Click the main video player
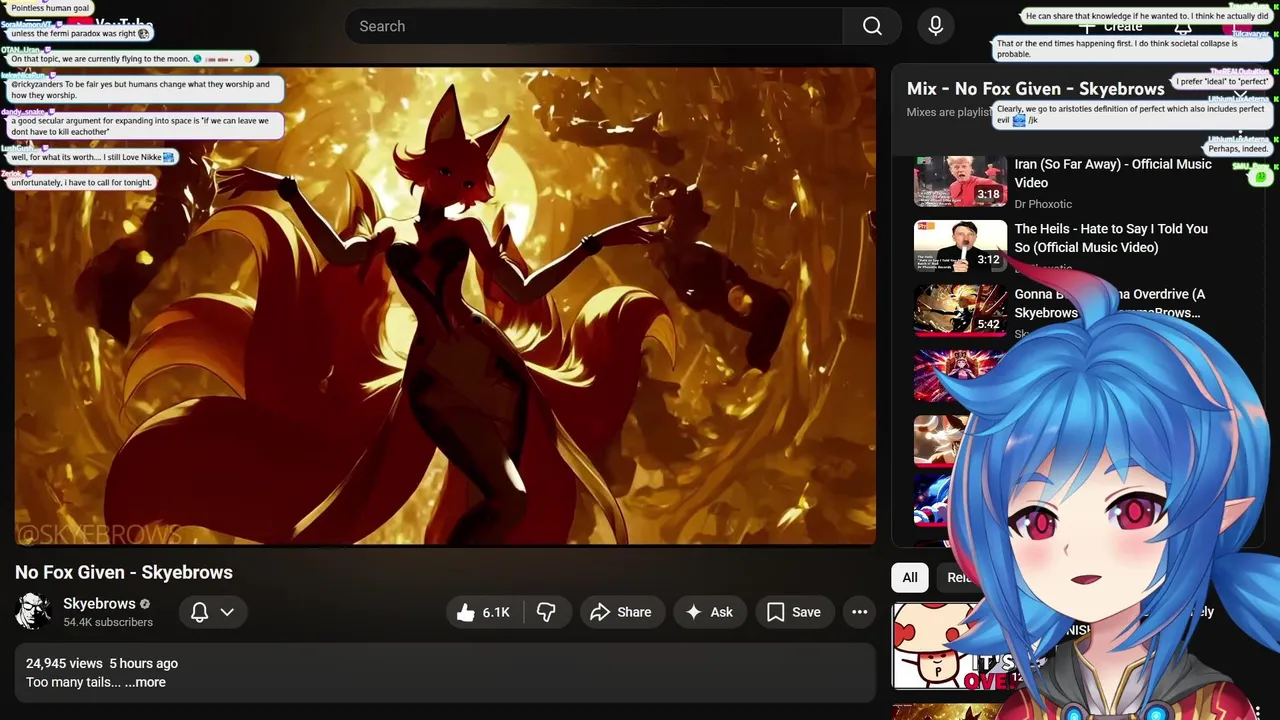Viewport: 1280px width, 720px height. coord(445,306)
